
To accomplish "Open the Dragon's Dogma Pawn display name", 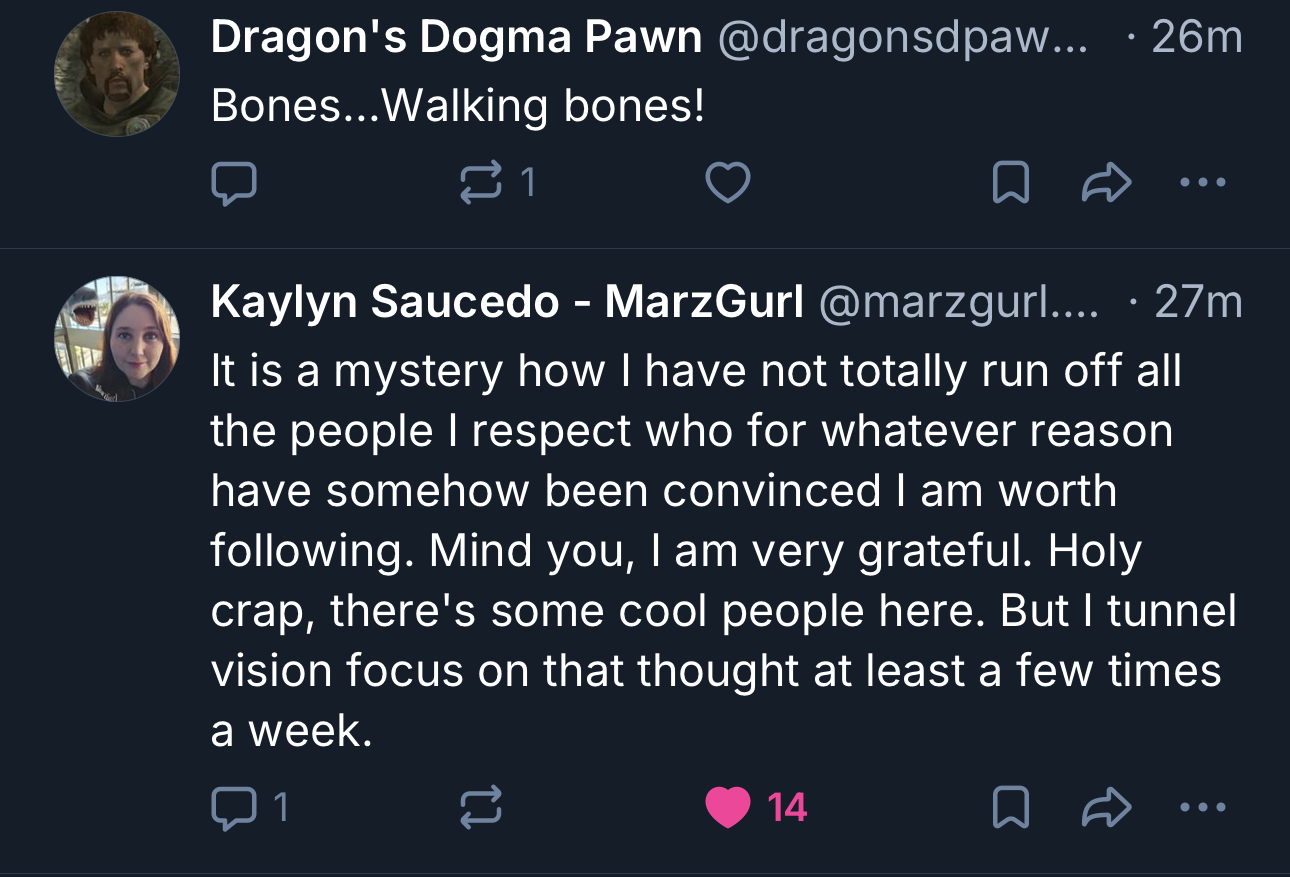I will click(x=456, y=38).
